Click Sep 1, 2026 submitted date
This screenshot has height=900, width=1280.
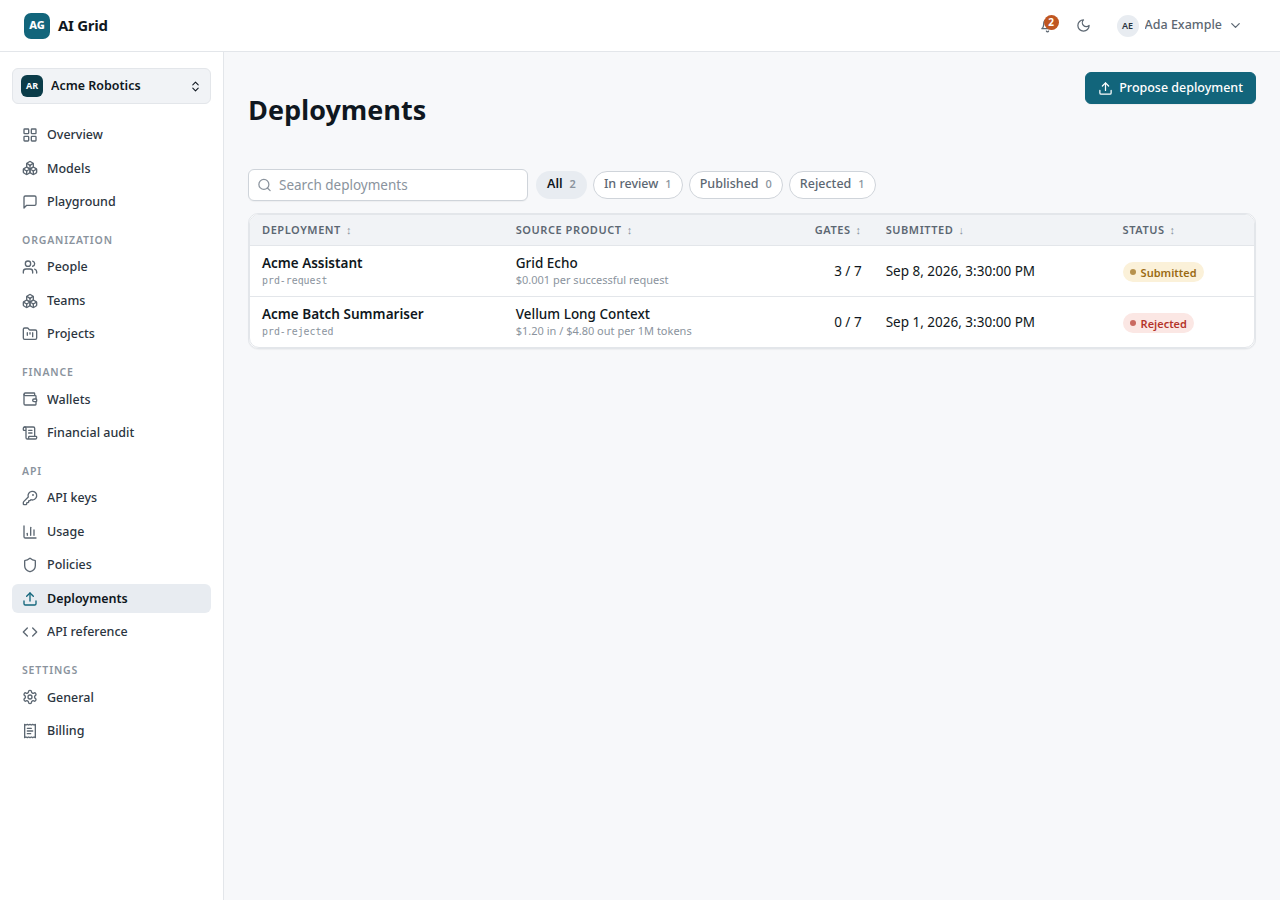point(960,323)
